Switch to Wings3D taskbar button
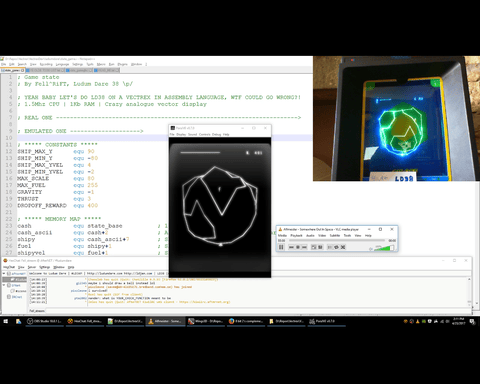 (206, 321)
